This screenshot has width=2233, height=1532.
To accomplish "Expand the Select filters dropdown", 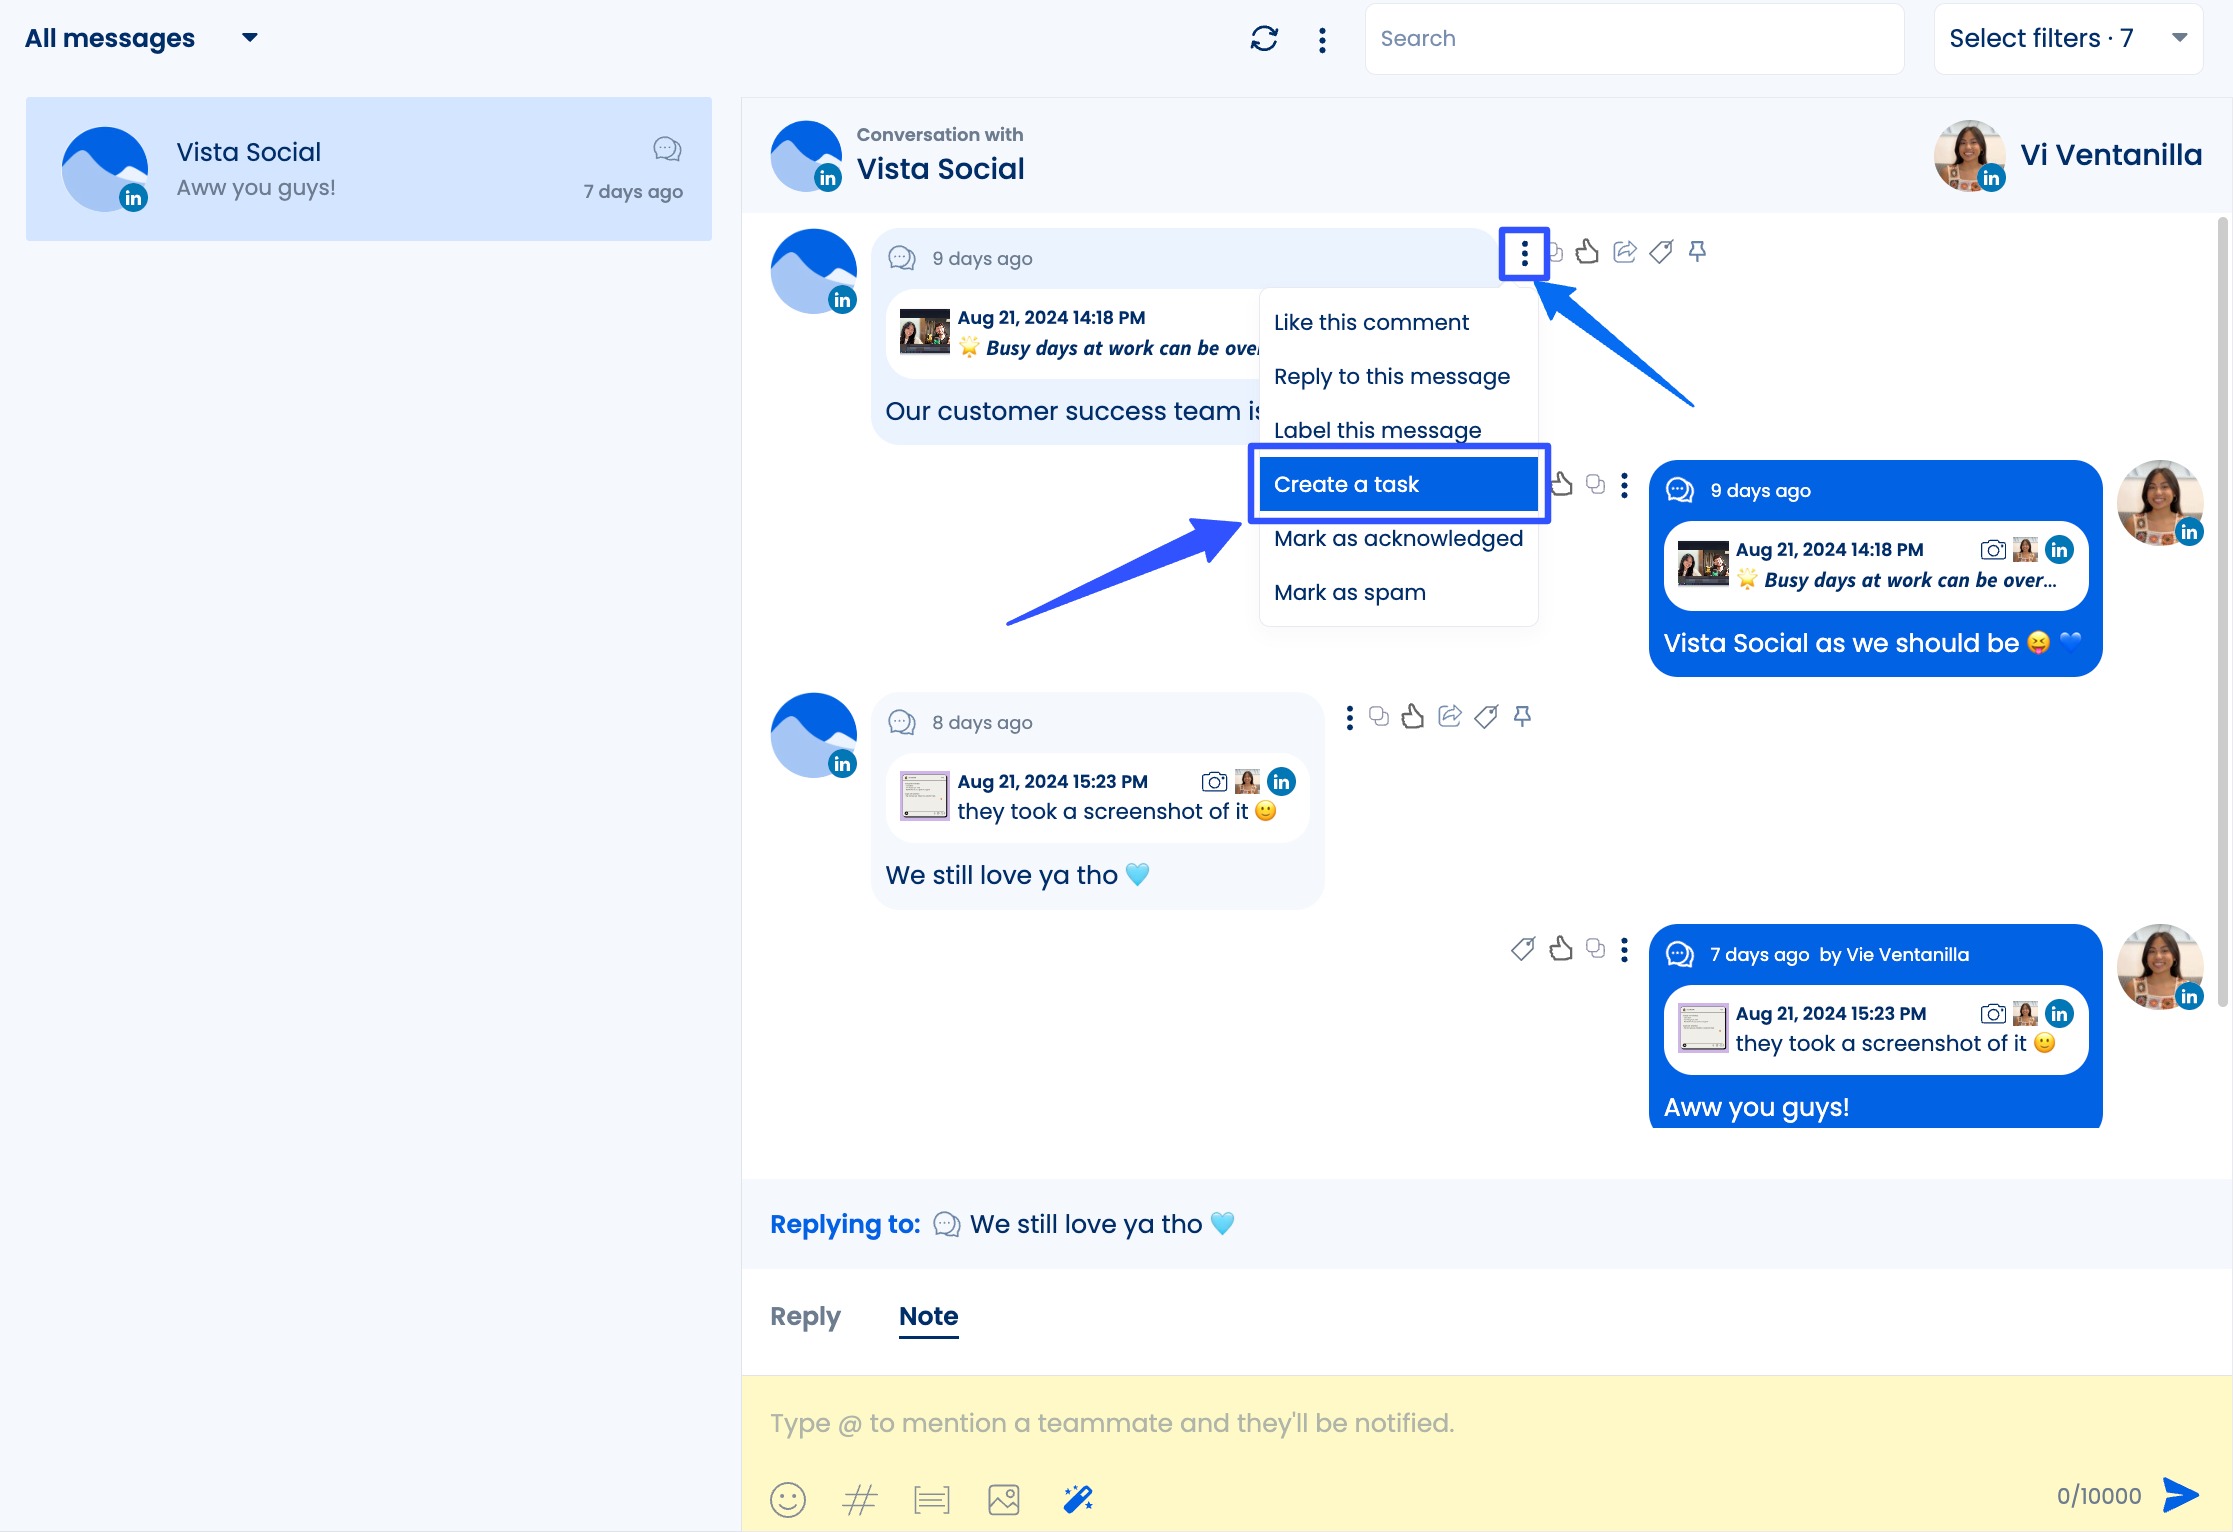I will click(2066, 38).
